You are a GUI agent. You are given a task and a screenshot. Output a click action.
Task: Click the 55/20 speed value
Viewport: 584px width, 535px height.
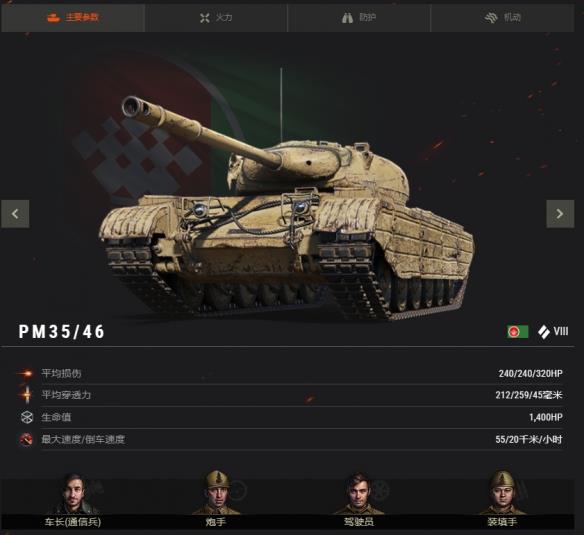click(529, 440)
